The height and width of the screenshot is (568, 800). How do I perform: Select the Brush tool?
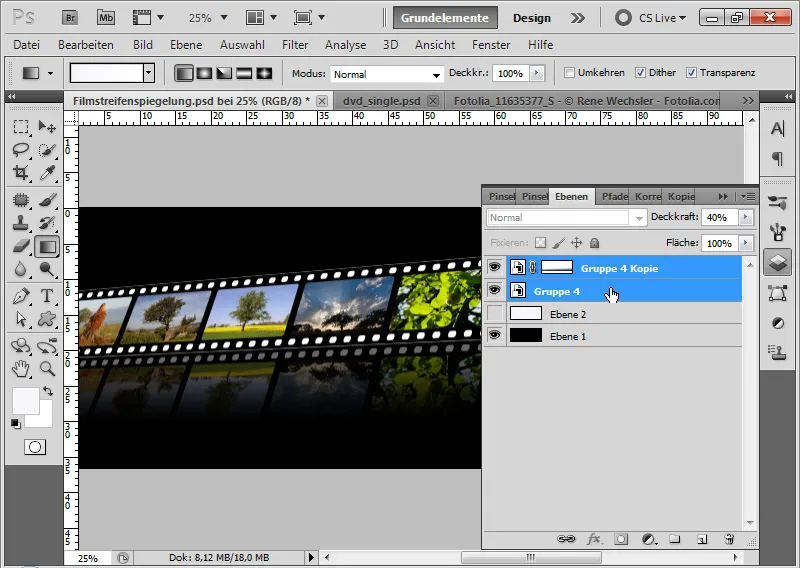pyautogui.click(x=47, y=200)
